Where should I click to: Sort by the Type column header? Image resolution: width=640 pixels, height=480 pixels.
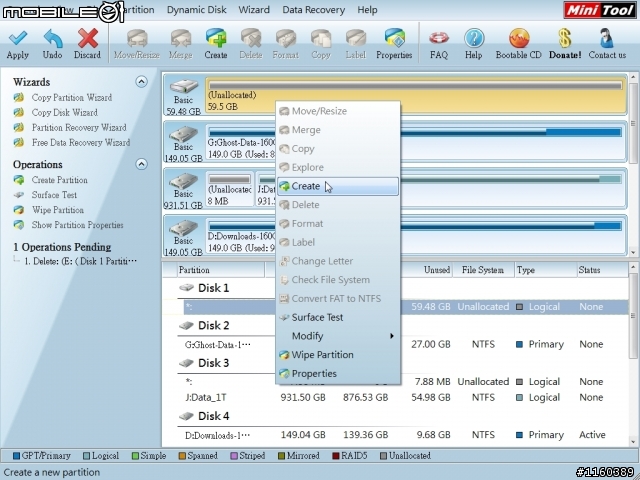coord(545,270)
